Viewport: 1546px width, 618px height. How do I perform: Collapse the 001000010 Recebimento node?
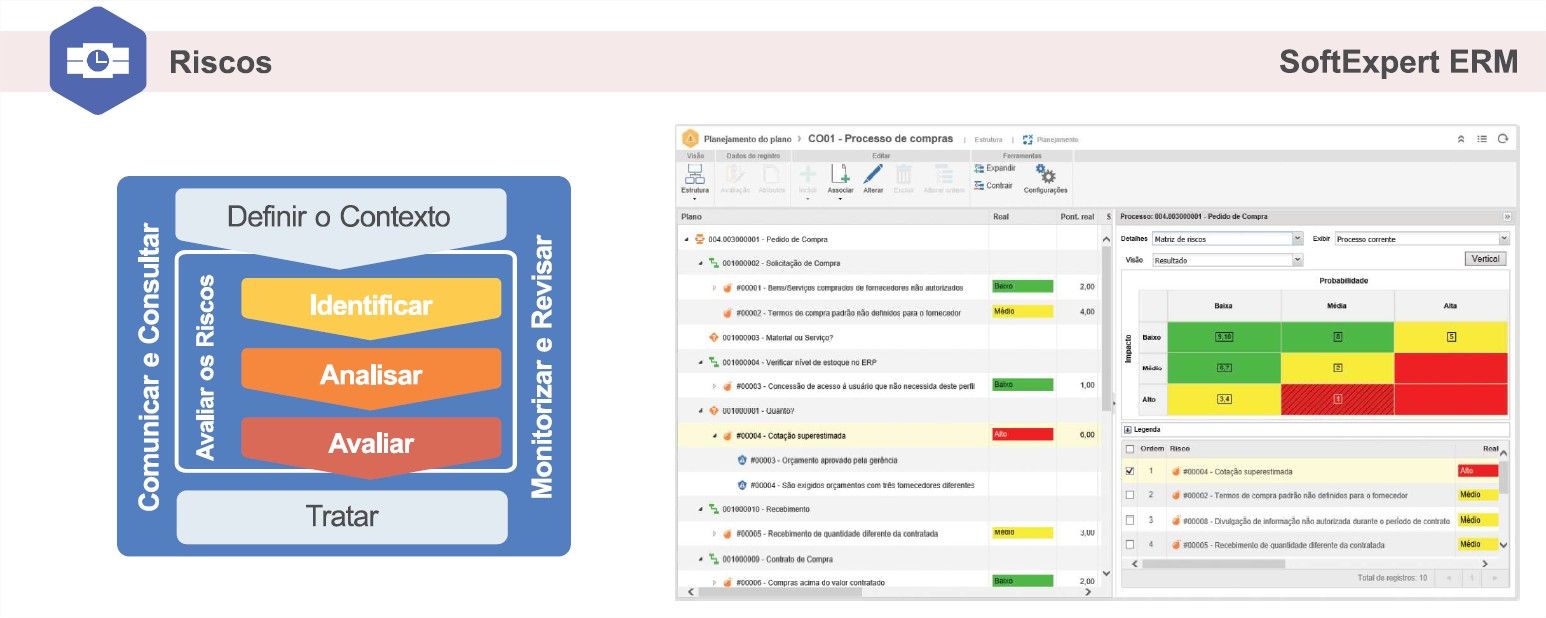click(700, 509)
